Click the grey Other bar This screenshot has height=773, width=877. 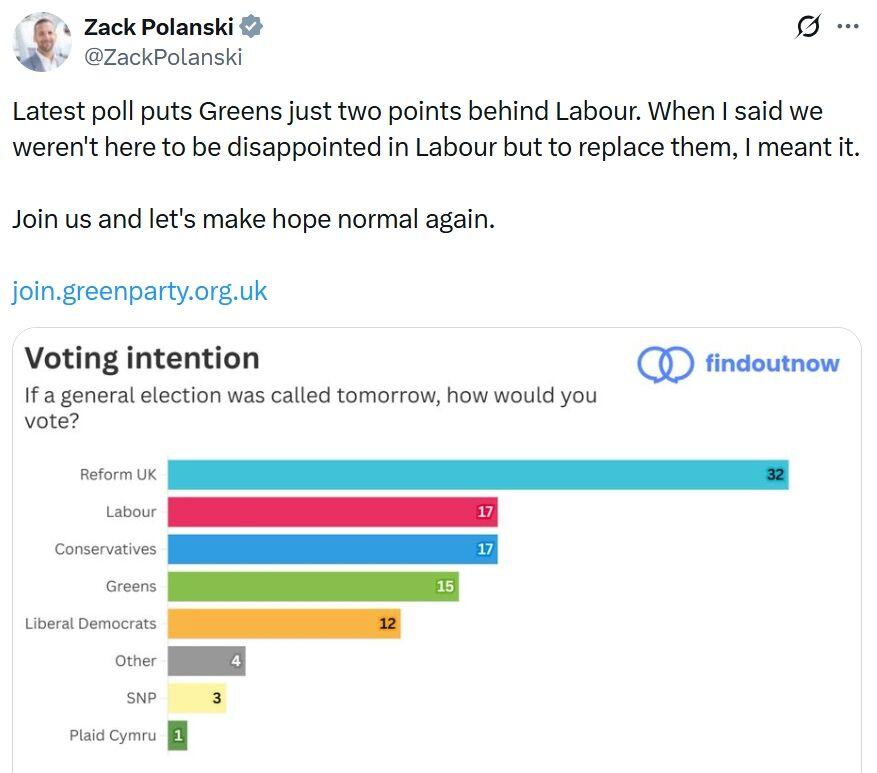pos(206,661)
